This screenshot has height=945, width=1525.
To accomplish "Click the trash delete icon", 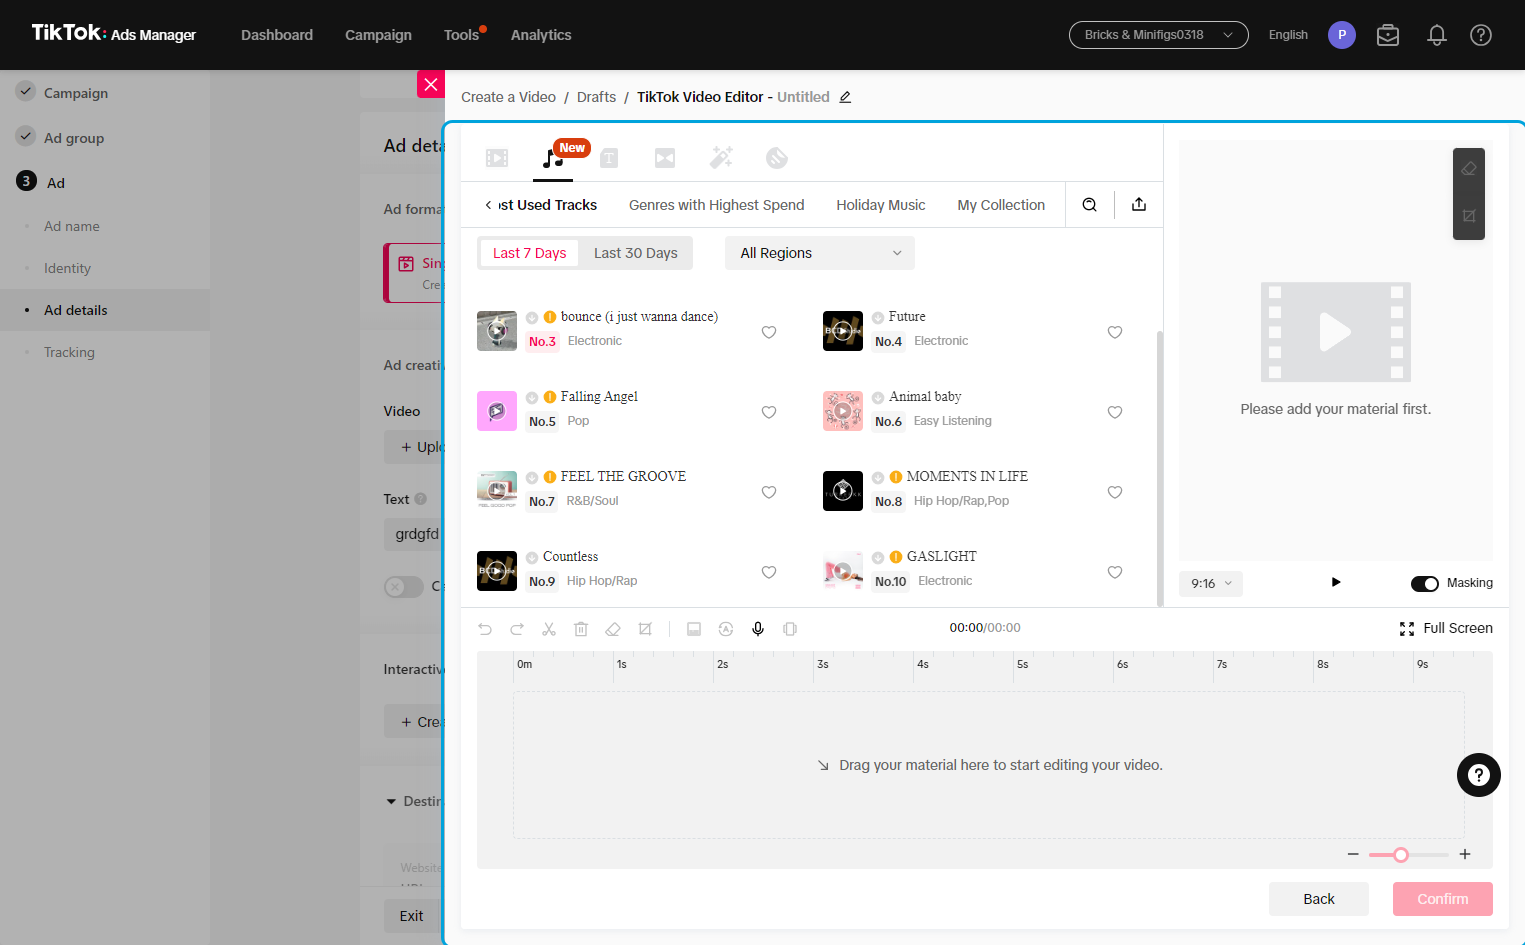I will [x=581, y=629].
